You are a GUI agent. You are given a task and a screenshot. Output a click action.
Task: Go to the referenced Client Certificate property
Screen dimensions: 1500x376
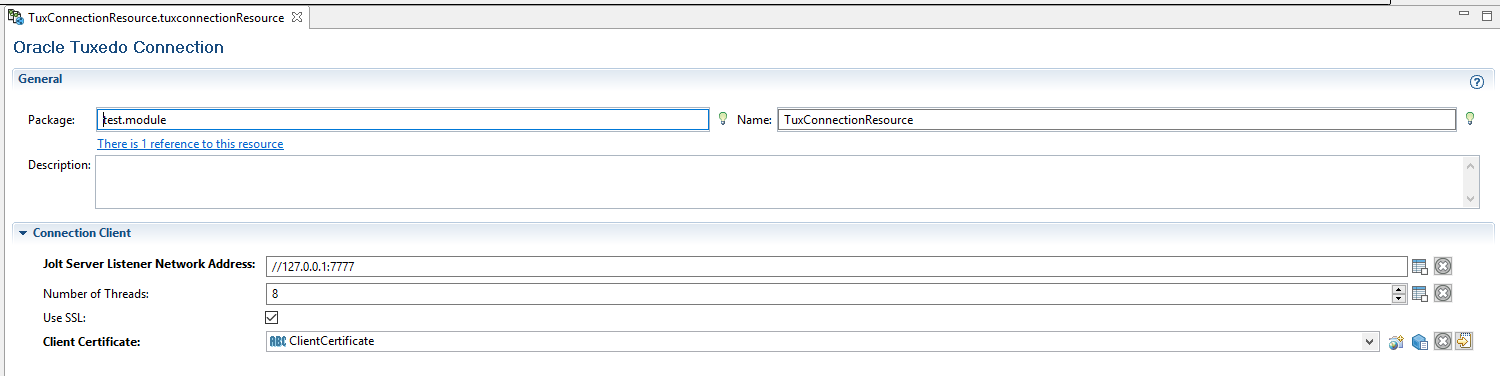tap(1464, 341)
